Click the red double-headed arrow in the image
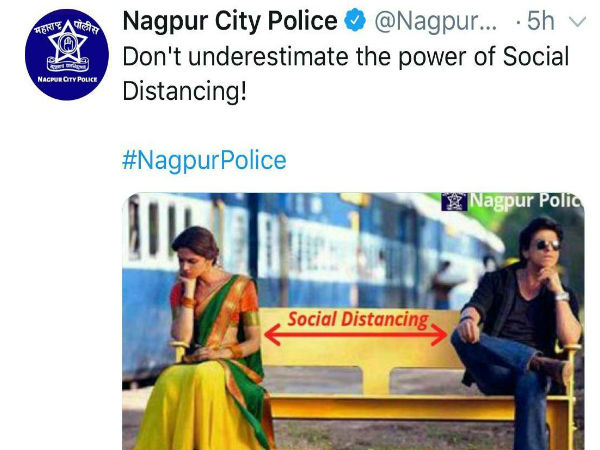The image size is (600, 450). 356,334
